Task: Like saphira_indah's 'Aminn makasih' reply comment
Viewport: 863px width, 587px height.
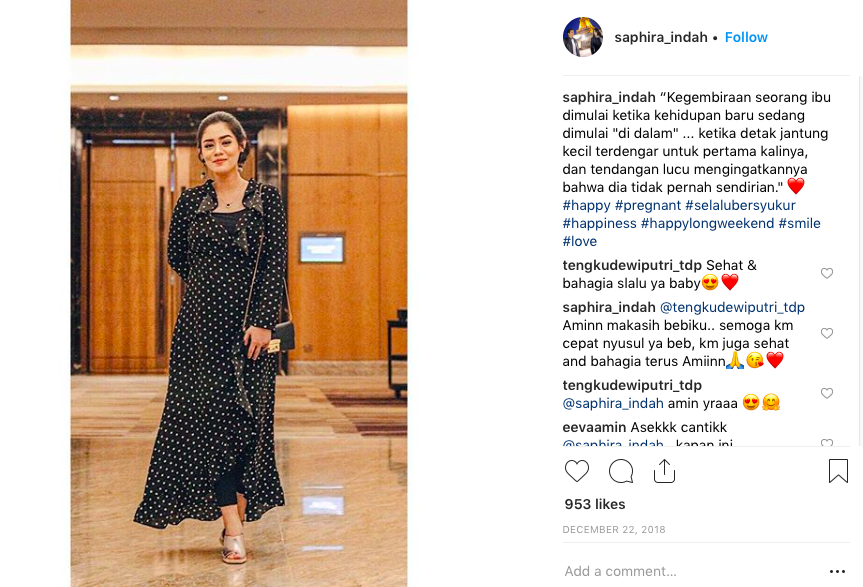Action: (827, 333)
